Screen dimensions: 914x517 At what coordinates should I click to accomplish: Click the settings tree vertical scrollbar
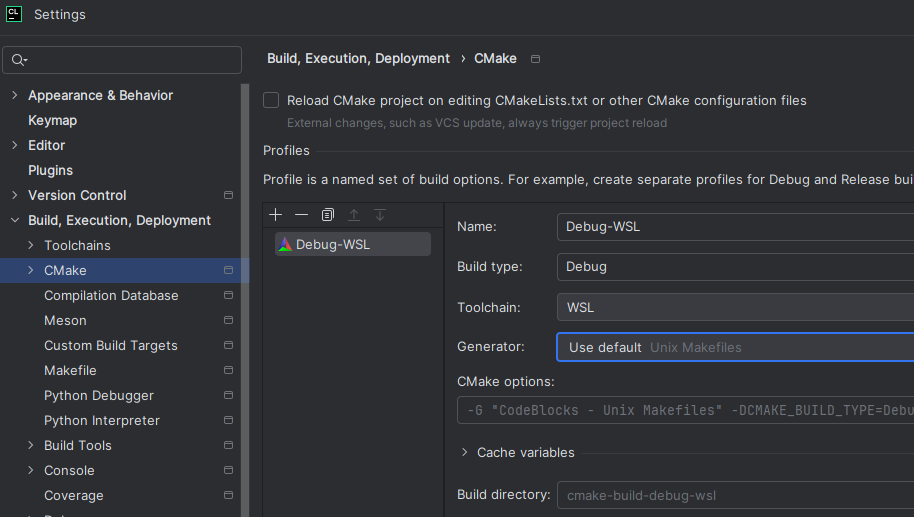tap(245, 300)
